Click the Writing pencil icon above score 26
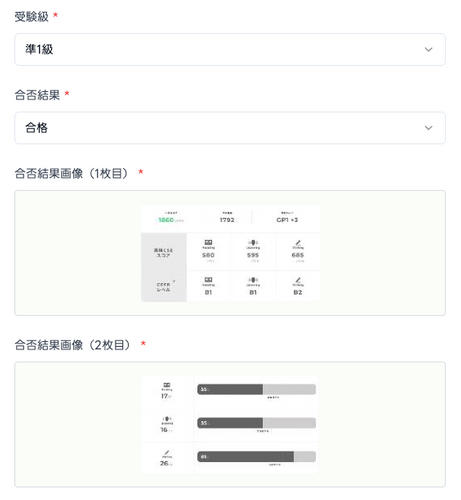This screenshot has width=461, height=500. (x=167, y=452)
